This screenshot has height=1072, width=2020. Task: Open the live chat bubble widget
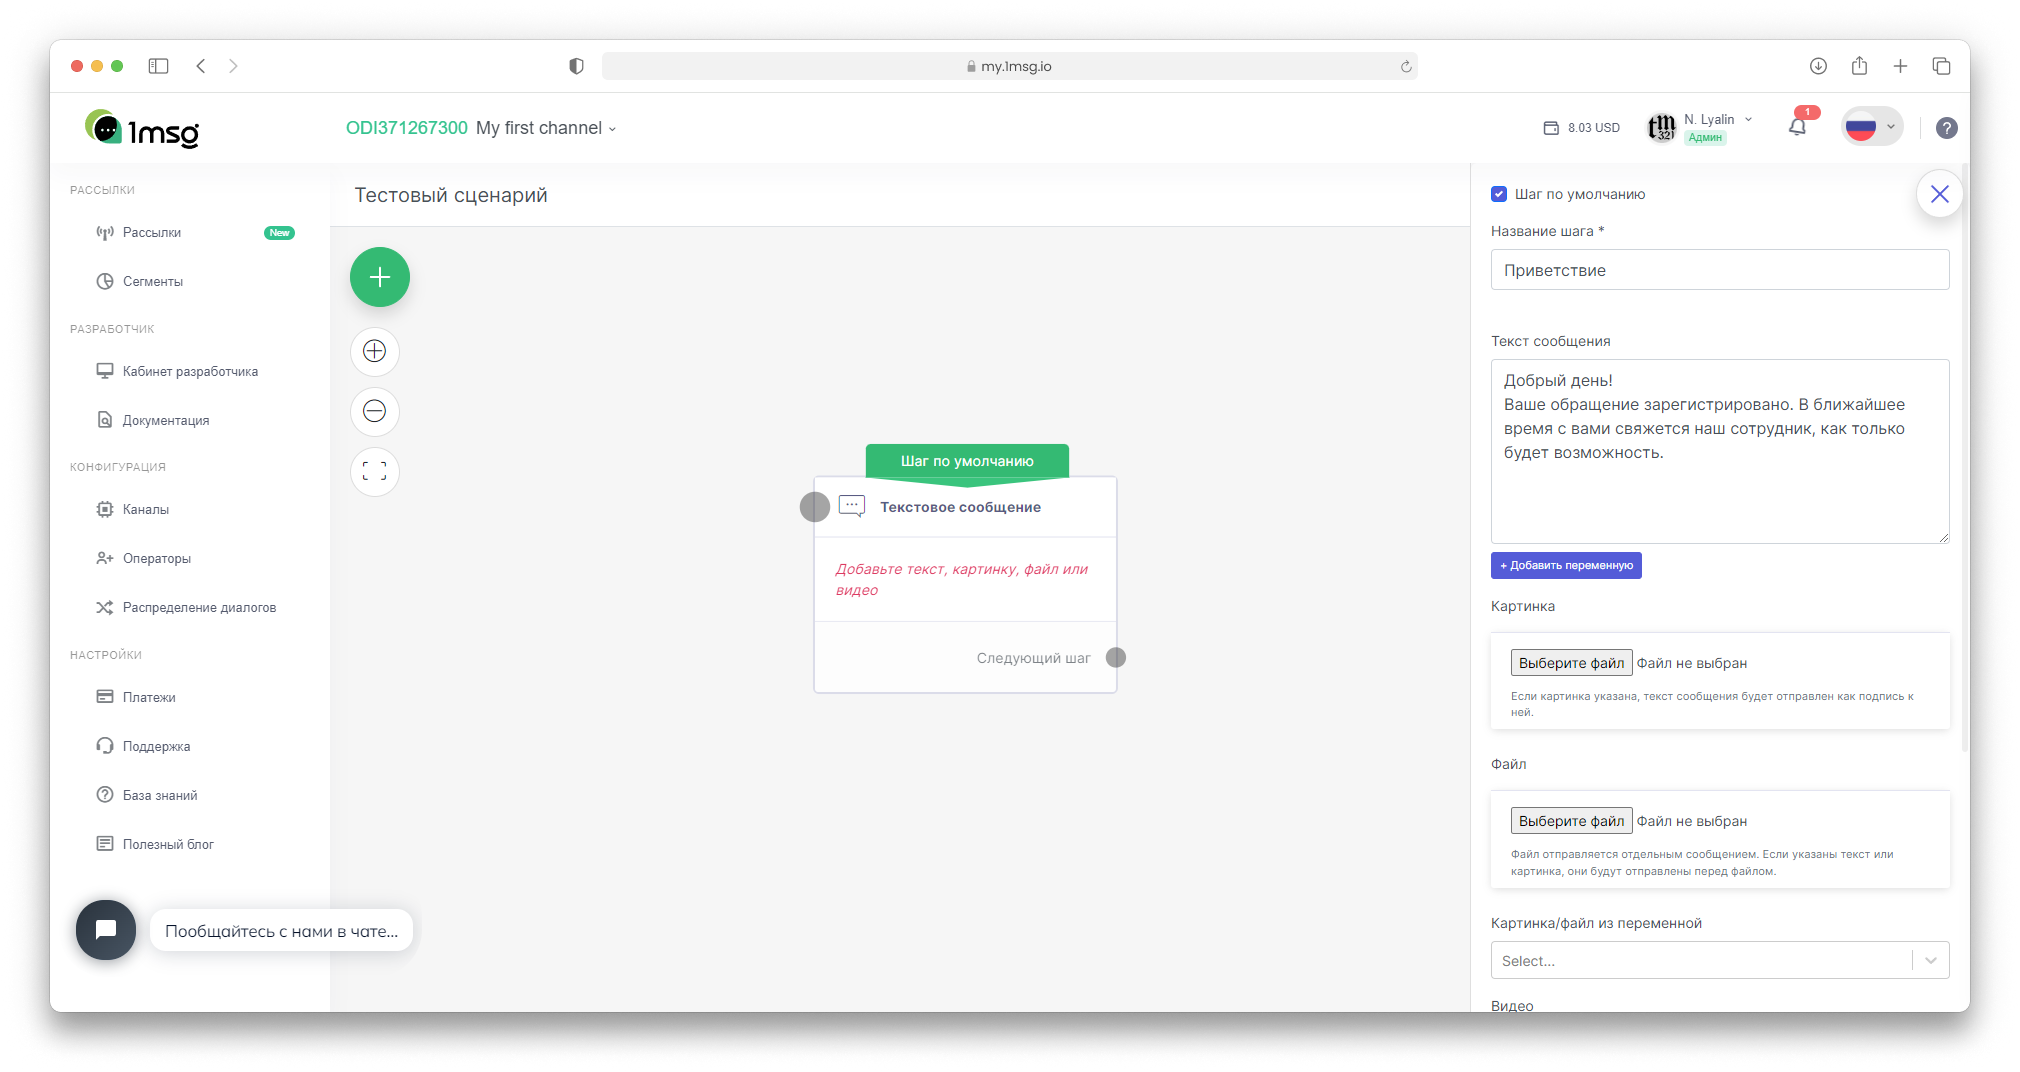pos(106,930)
